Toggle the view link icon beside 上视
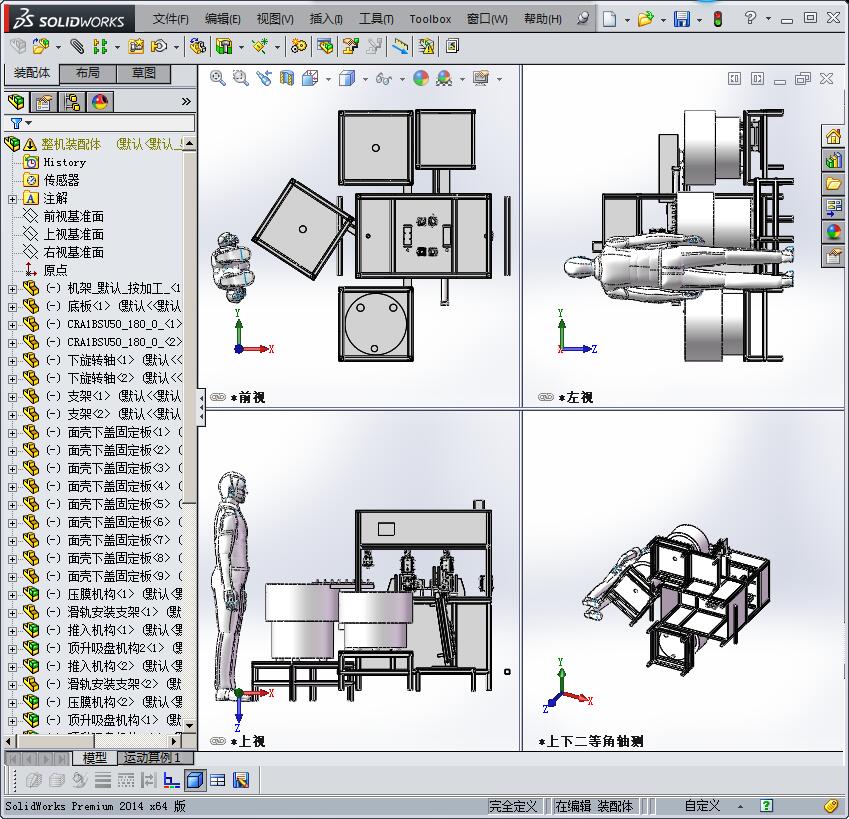 click(218, 741)
